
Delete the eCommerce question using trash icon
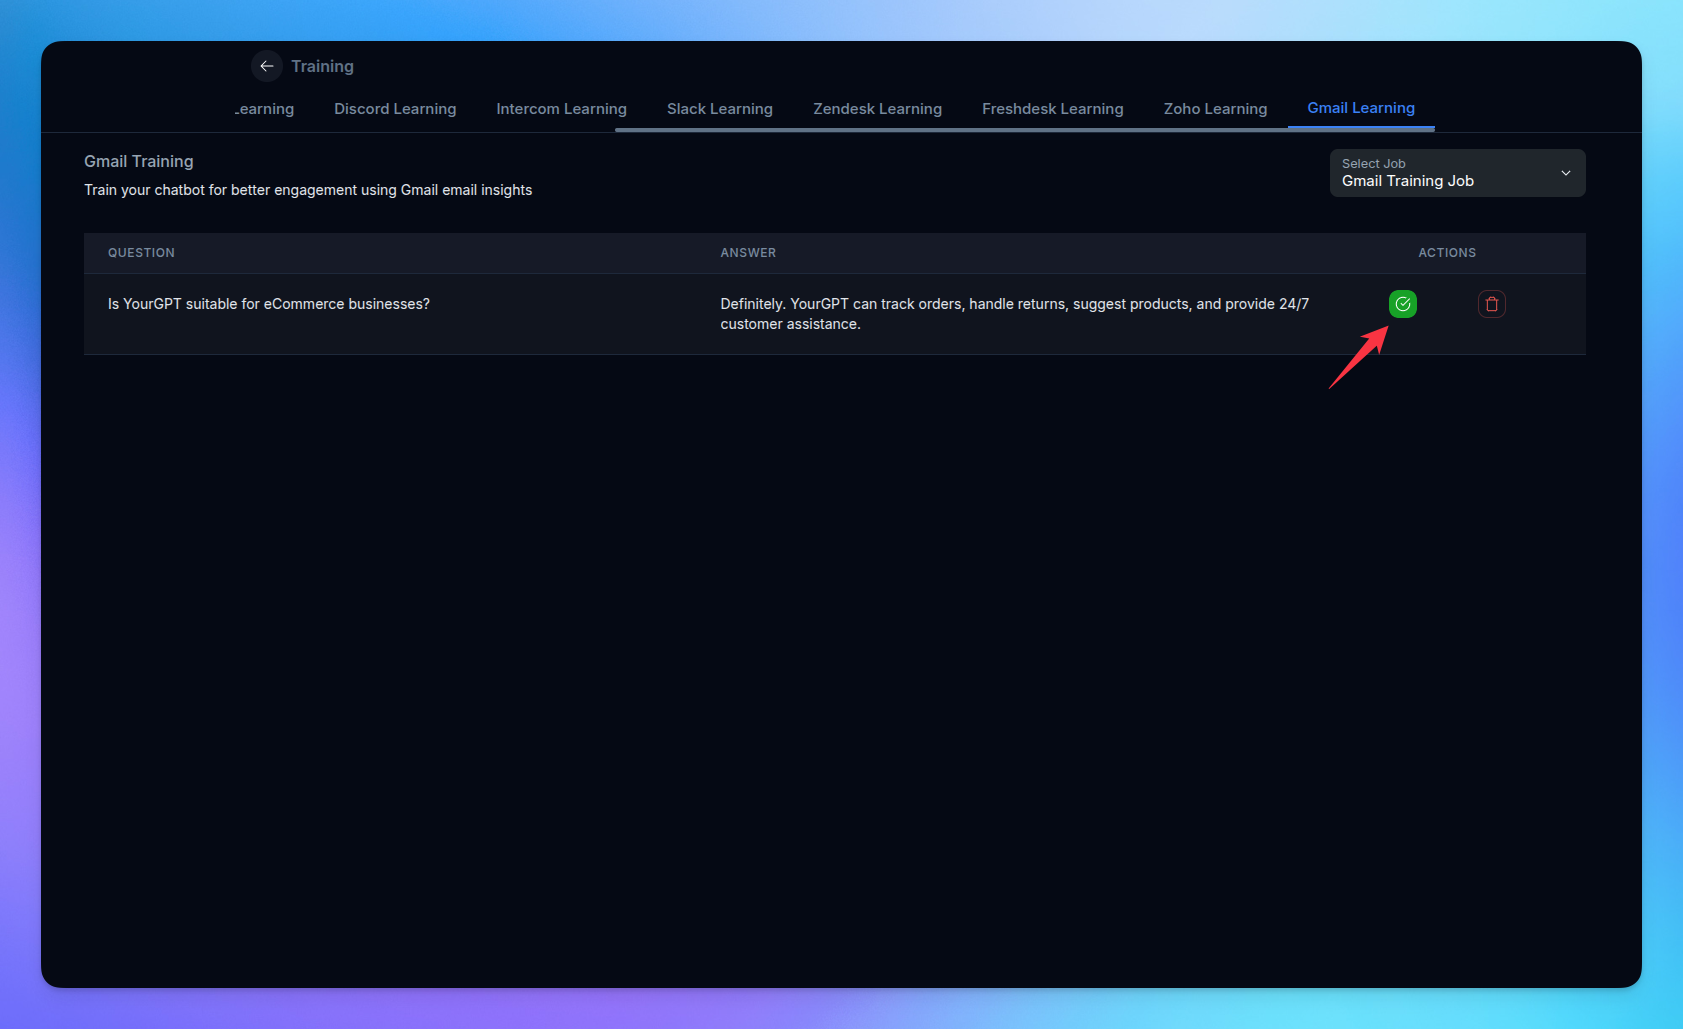[x=1491, y=304]
